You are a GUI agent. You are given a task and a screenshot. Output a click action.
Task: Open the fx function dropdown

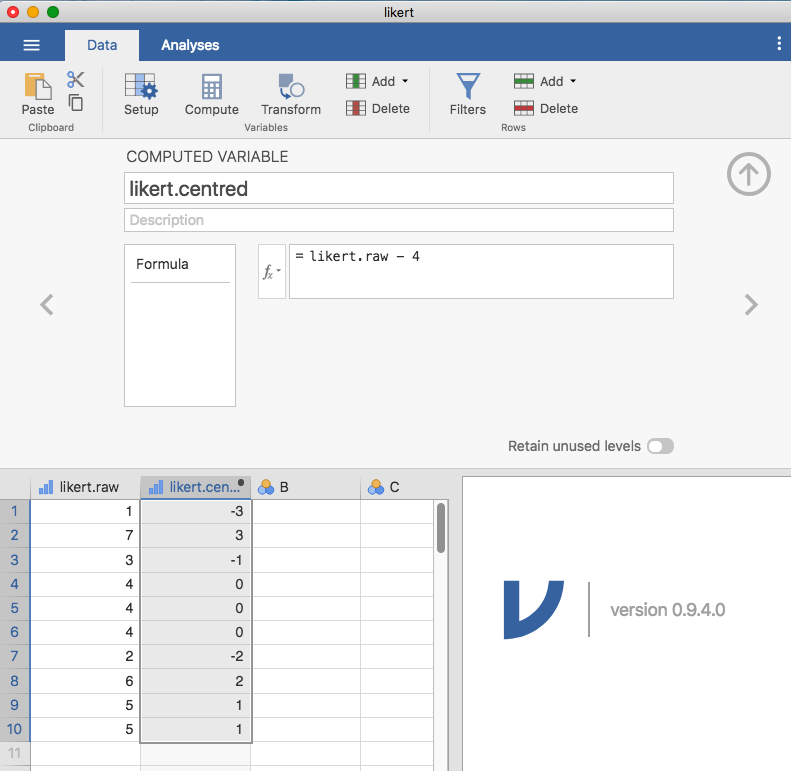(272, 272)
